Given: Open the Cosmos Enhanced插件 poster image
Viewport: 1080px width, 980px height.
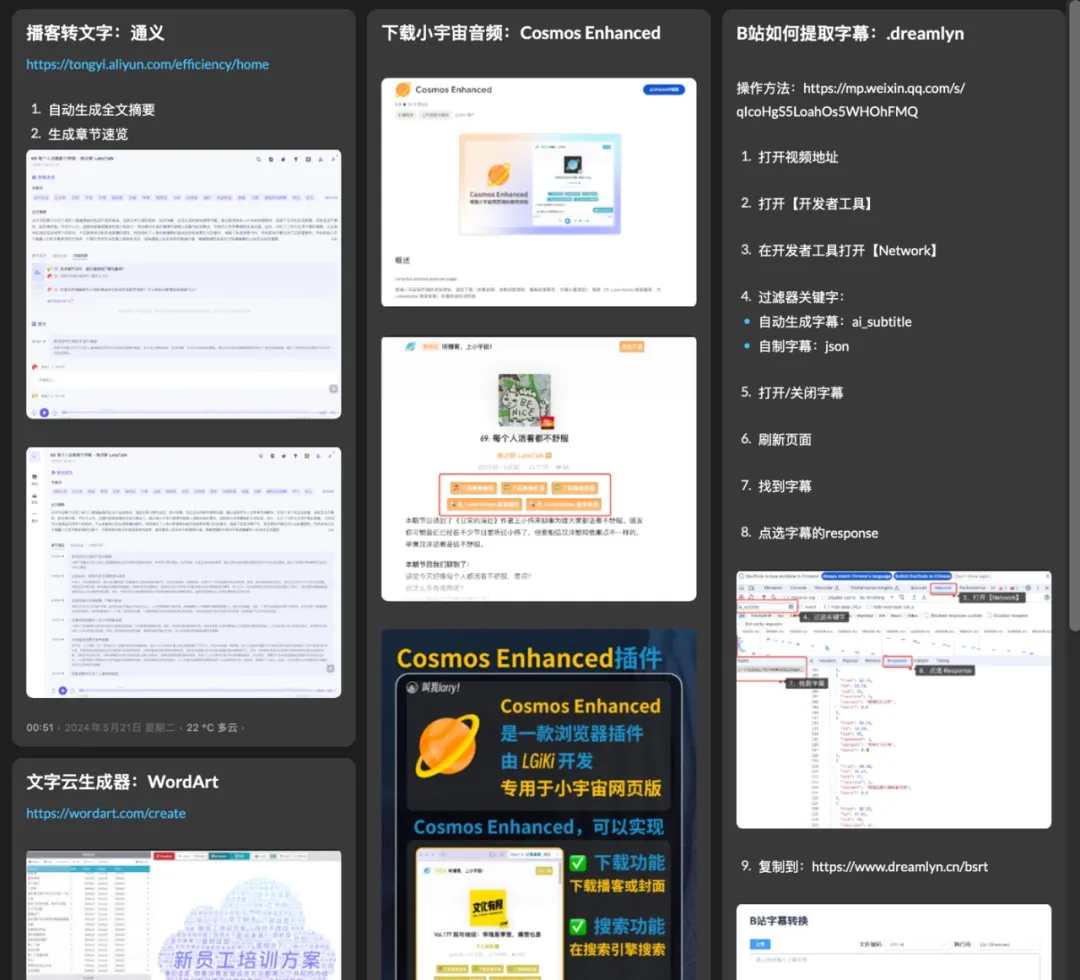Looking at the screenshot, I should [539, 804].
